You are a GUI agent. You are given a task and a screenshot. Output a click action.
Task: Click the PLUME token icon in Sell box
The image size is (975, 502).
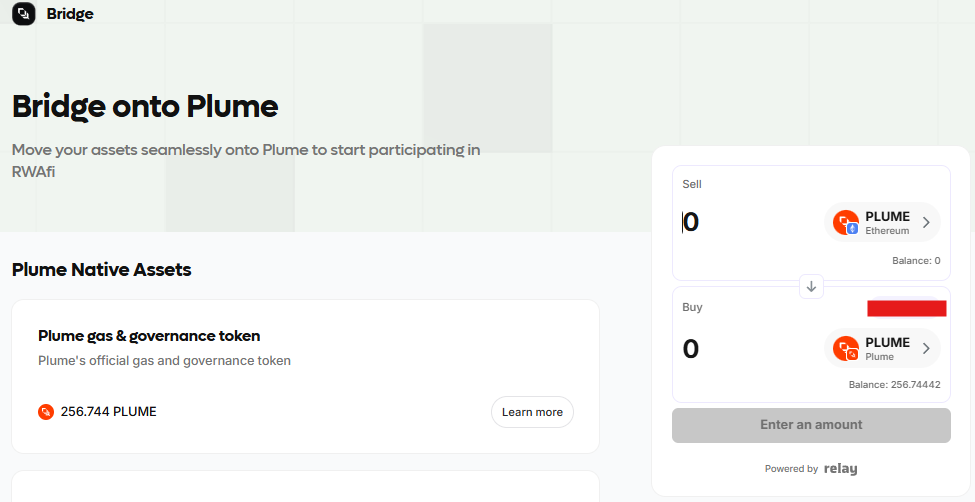[846, 222]
